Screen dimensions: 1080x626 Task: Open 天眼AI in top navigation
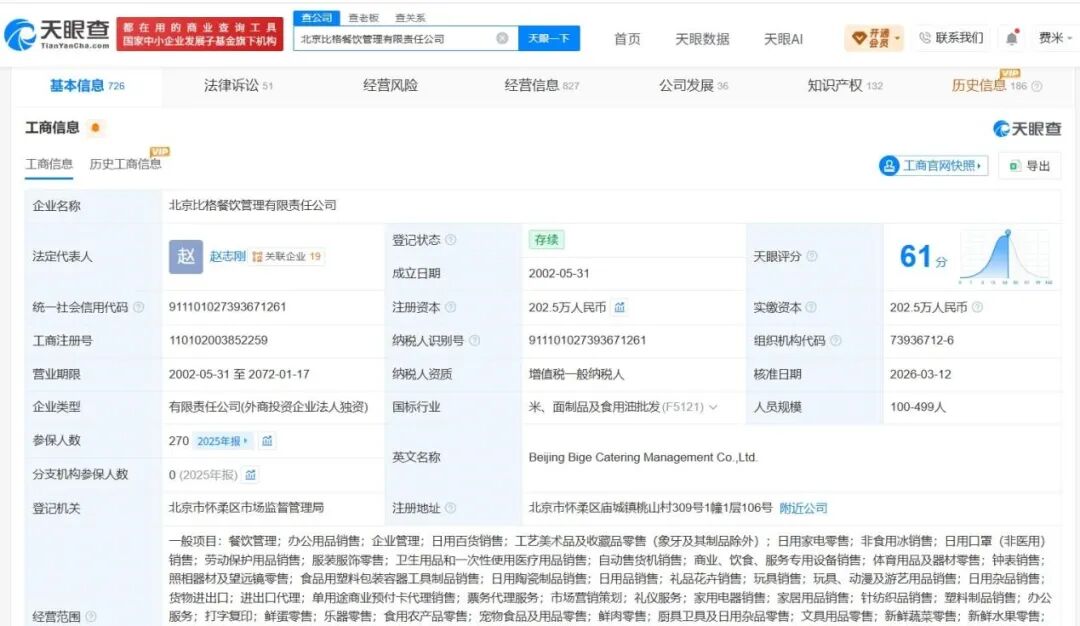(x=783, y=39)
